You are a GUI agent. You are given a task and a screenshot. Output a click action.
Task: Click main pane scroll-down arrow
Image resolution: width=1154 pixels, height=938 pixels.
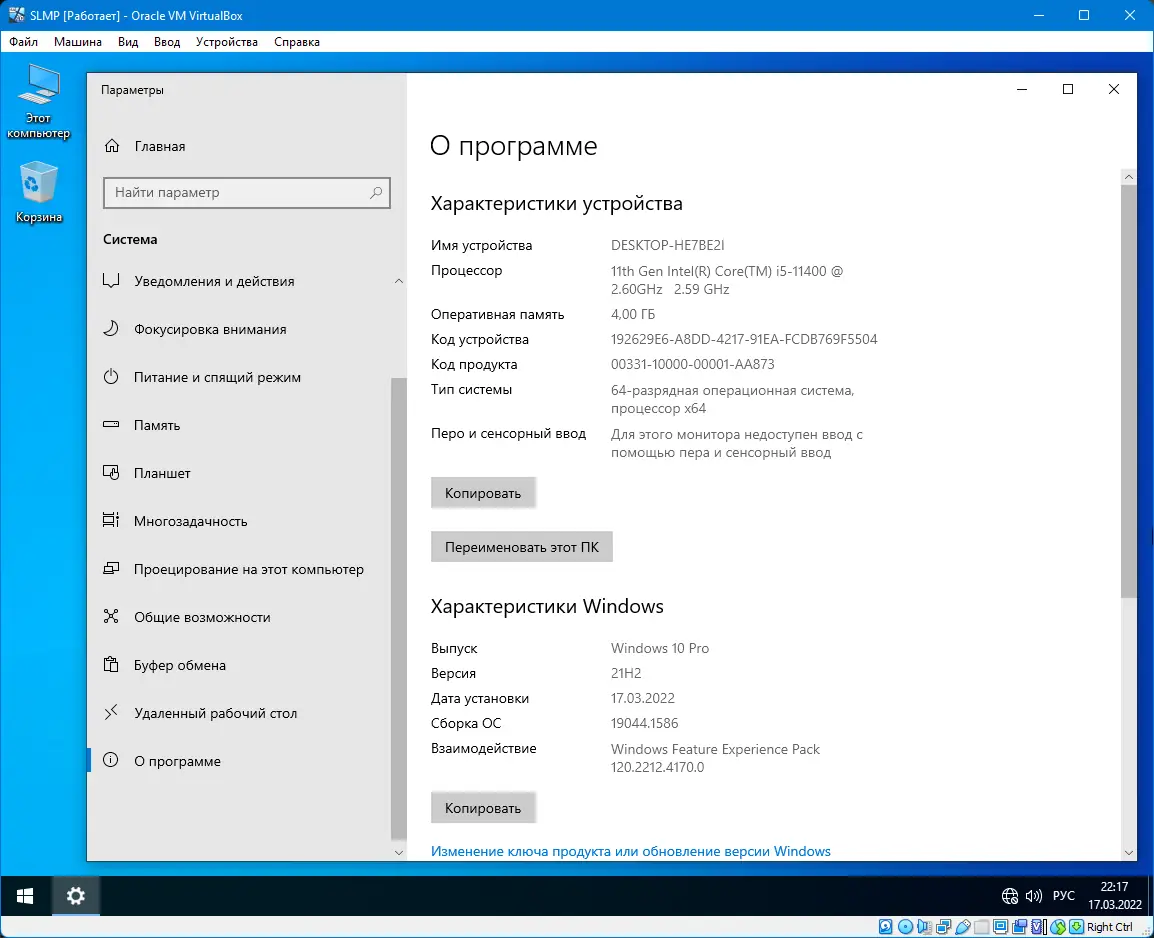[1129, 853]
